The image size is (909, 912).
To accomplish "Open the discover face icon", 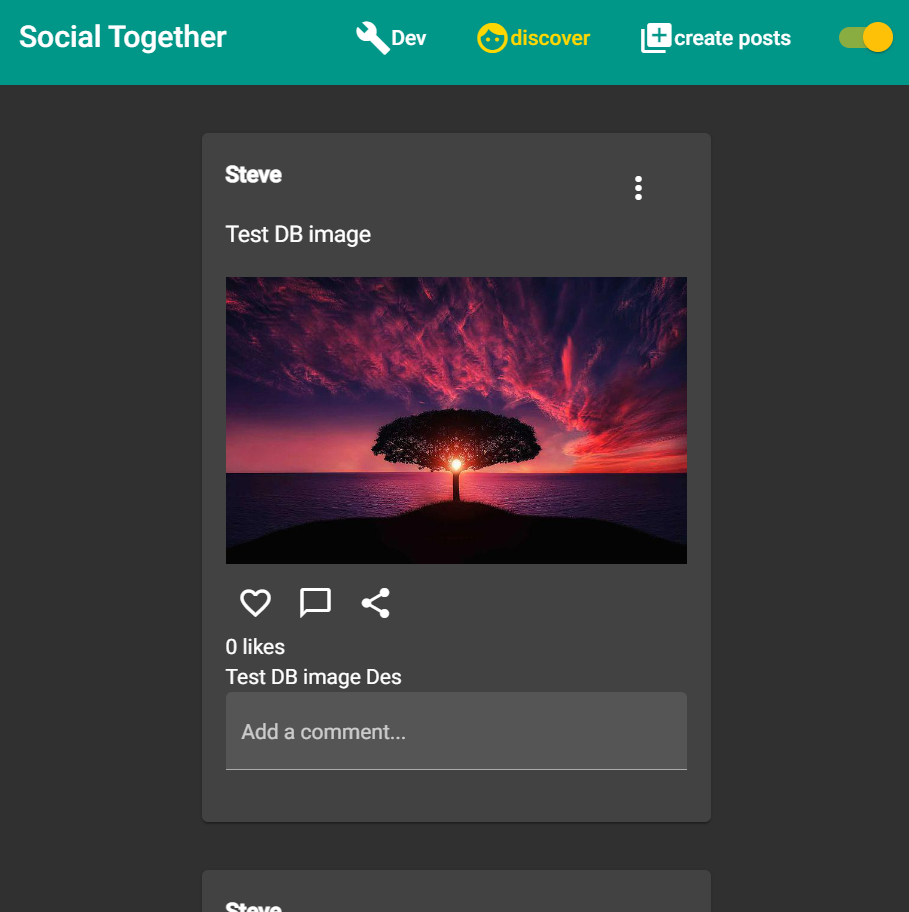I will (492, 38).
